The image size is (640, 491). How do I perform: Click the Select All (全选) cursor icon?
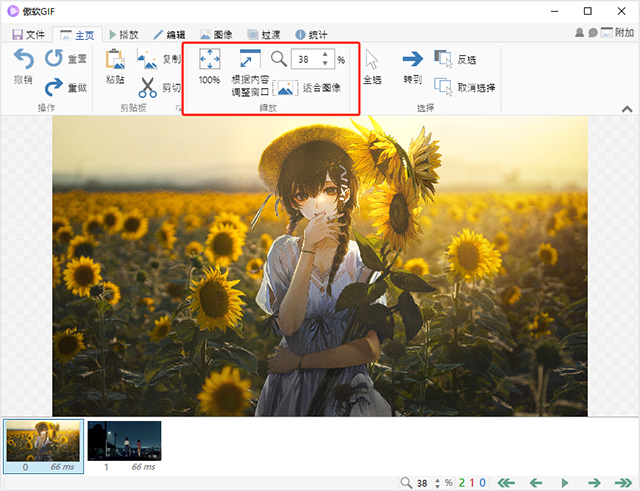[372, 59]
